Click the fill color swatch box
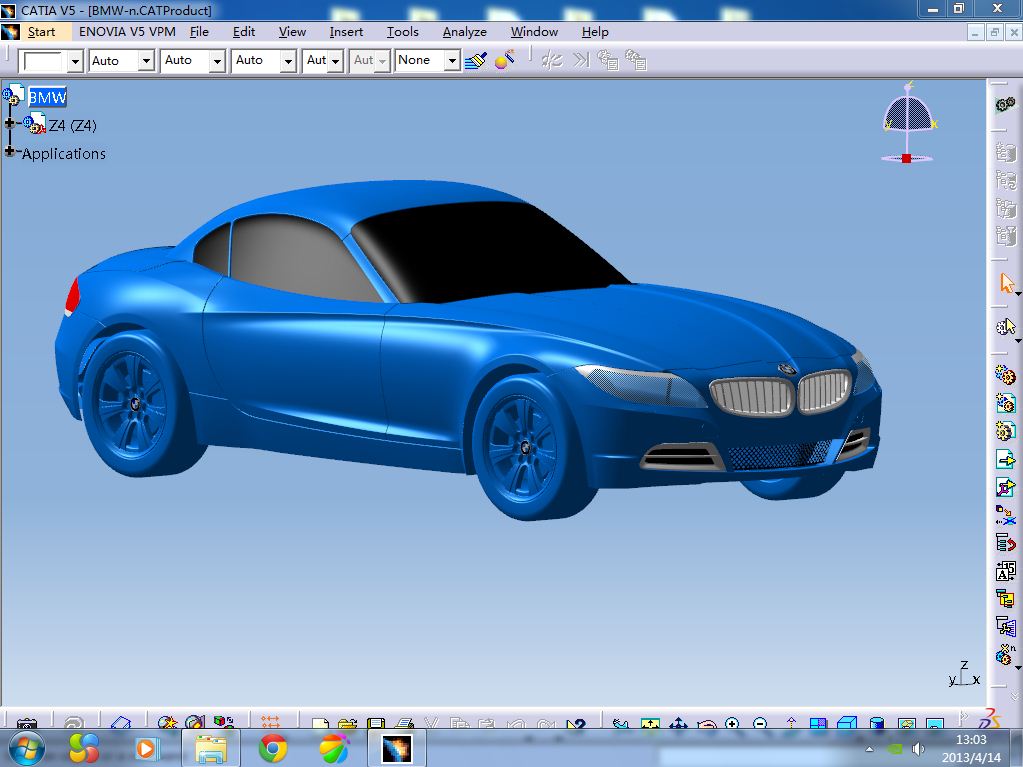 tap(43, 61)
